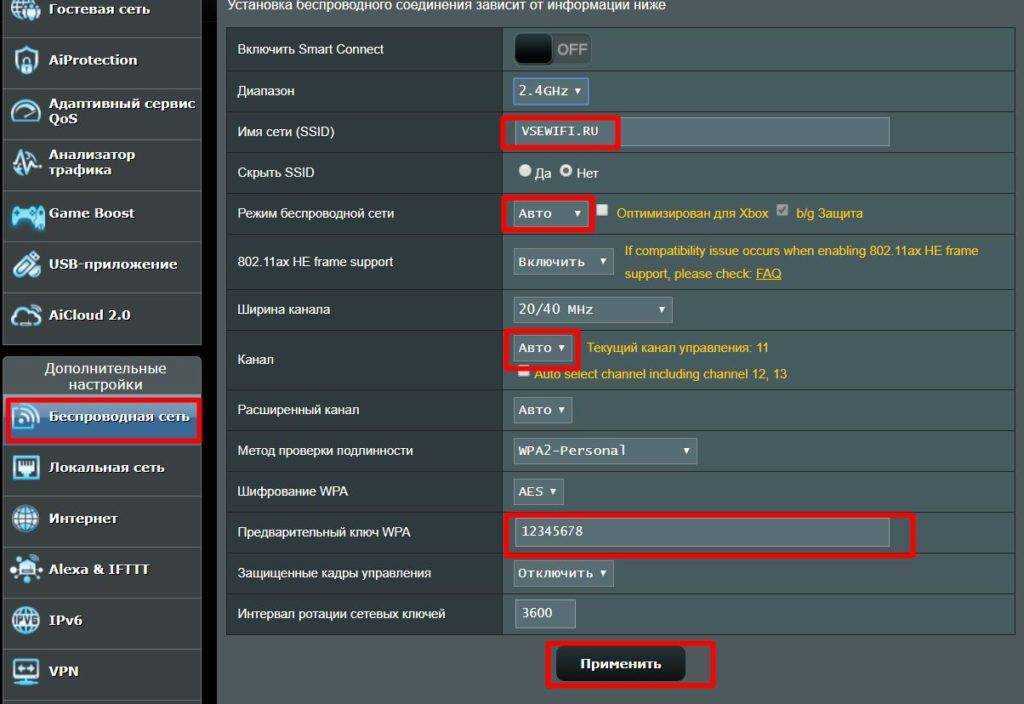Image resolution: width=1024 pixels, height=704 pixels.
Task: Click the Метод проверки подлинности label
Action: [x=325, y=451]
